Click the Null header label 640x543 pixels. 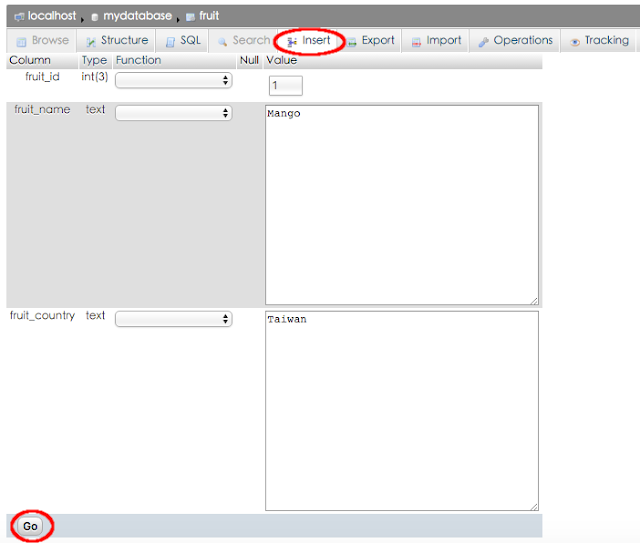tap(249, 60)
